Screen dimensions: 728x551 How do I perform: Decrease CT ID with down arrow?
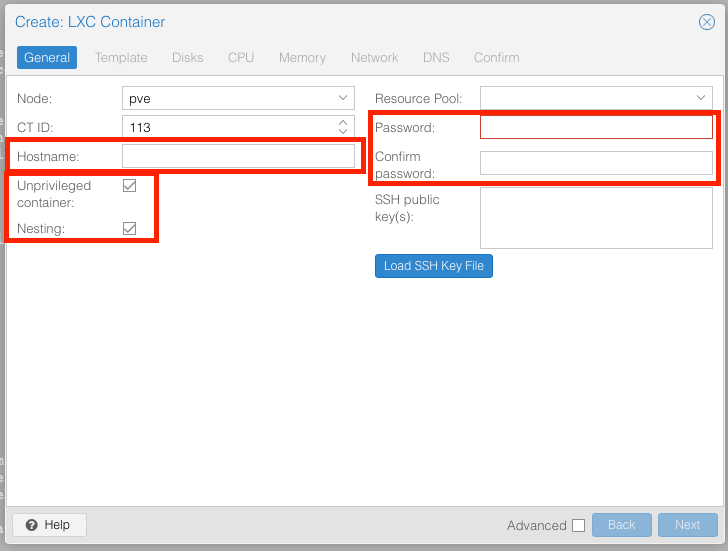(x=343, y=132)
